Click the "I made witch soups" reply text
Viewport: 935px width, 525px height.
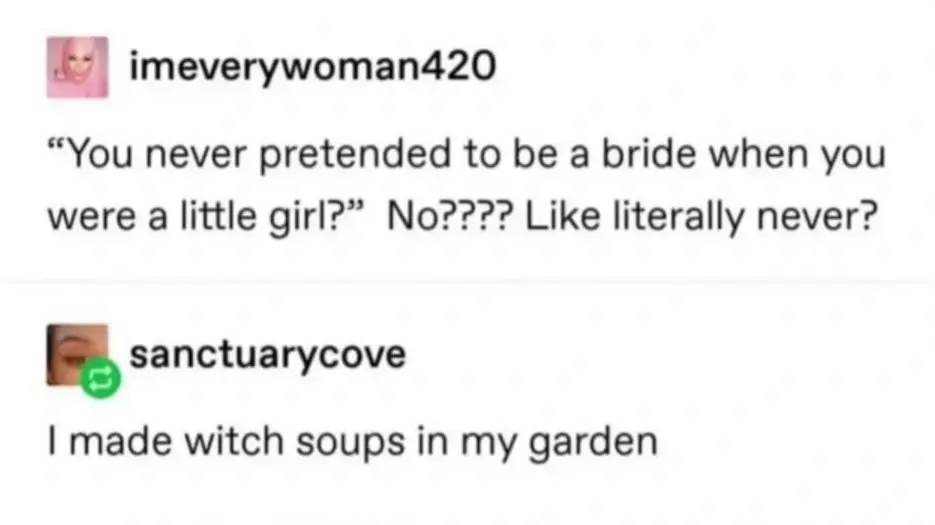(352, 442)
